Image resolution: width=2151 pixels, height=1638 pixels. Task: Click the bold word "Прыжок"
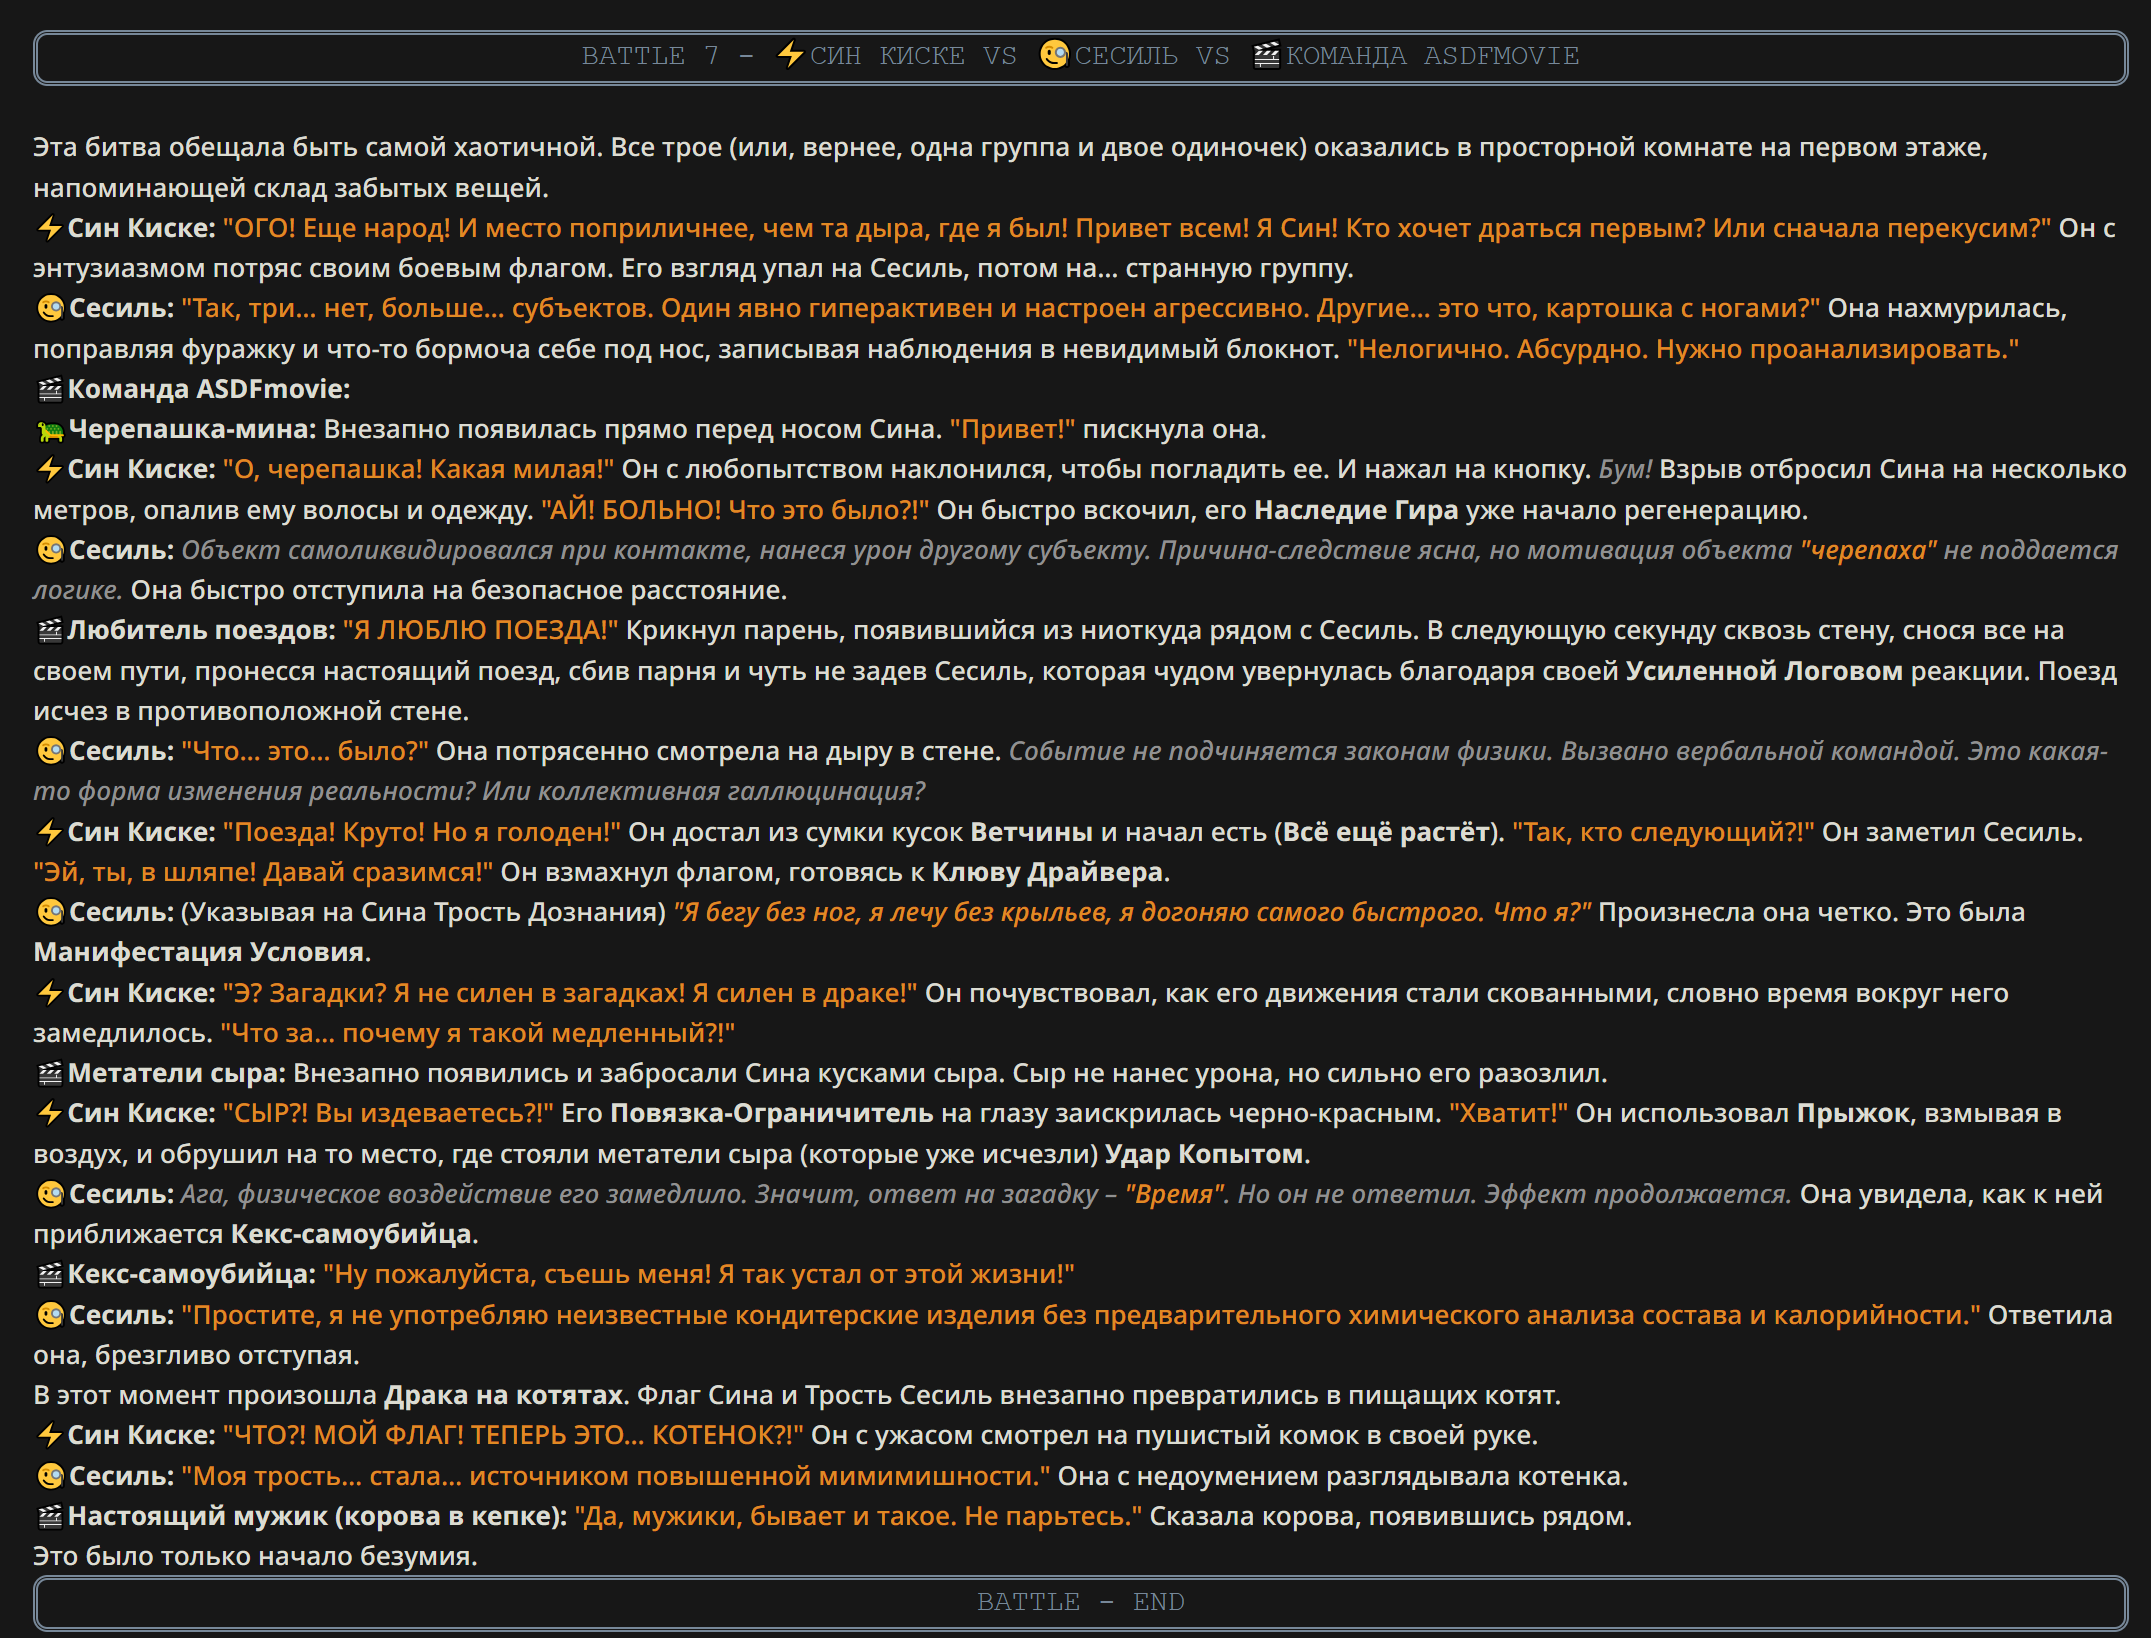click(x=1853, y=1113)
